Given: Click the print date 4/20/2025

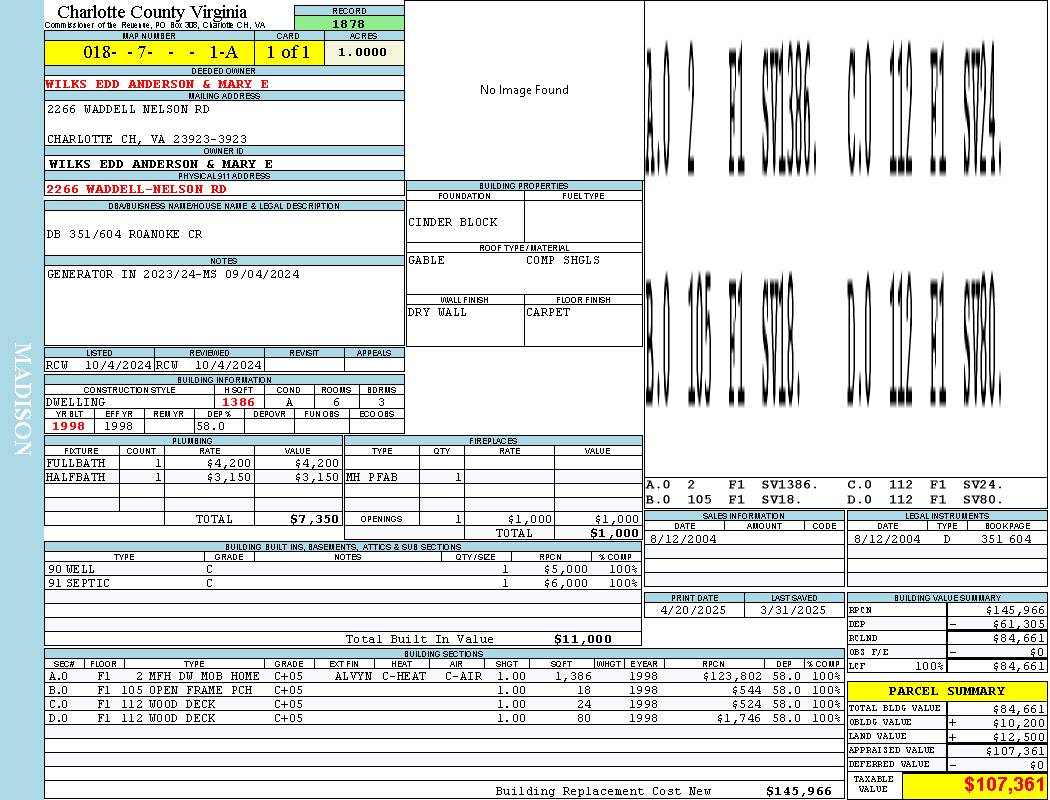Looking at the screenshot, I should pos(693,611).
